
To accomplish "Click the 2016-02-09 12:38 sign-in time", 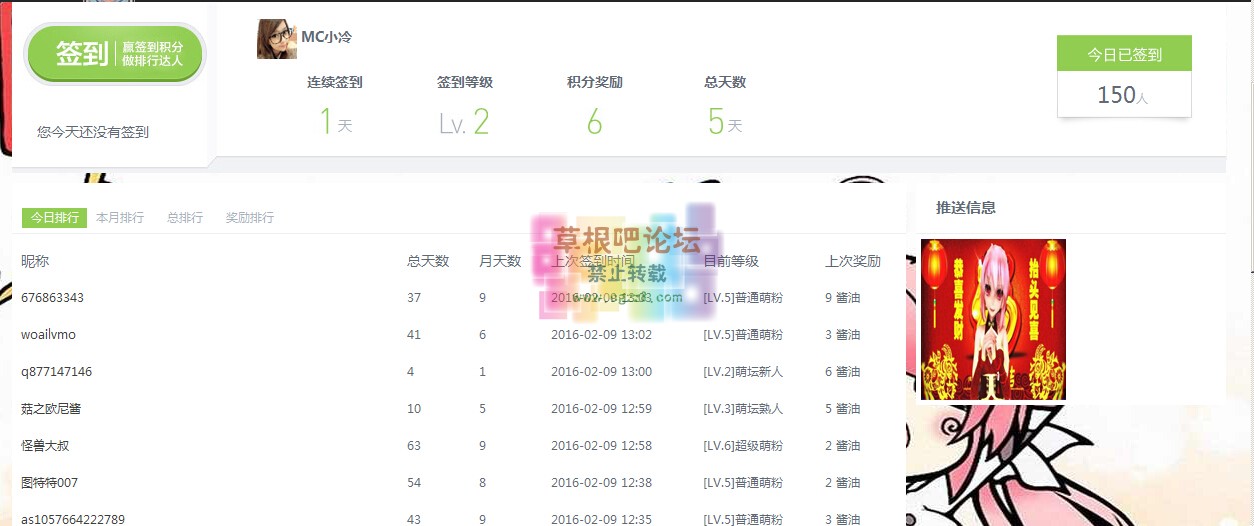I will (x=601, y=482).
